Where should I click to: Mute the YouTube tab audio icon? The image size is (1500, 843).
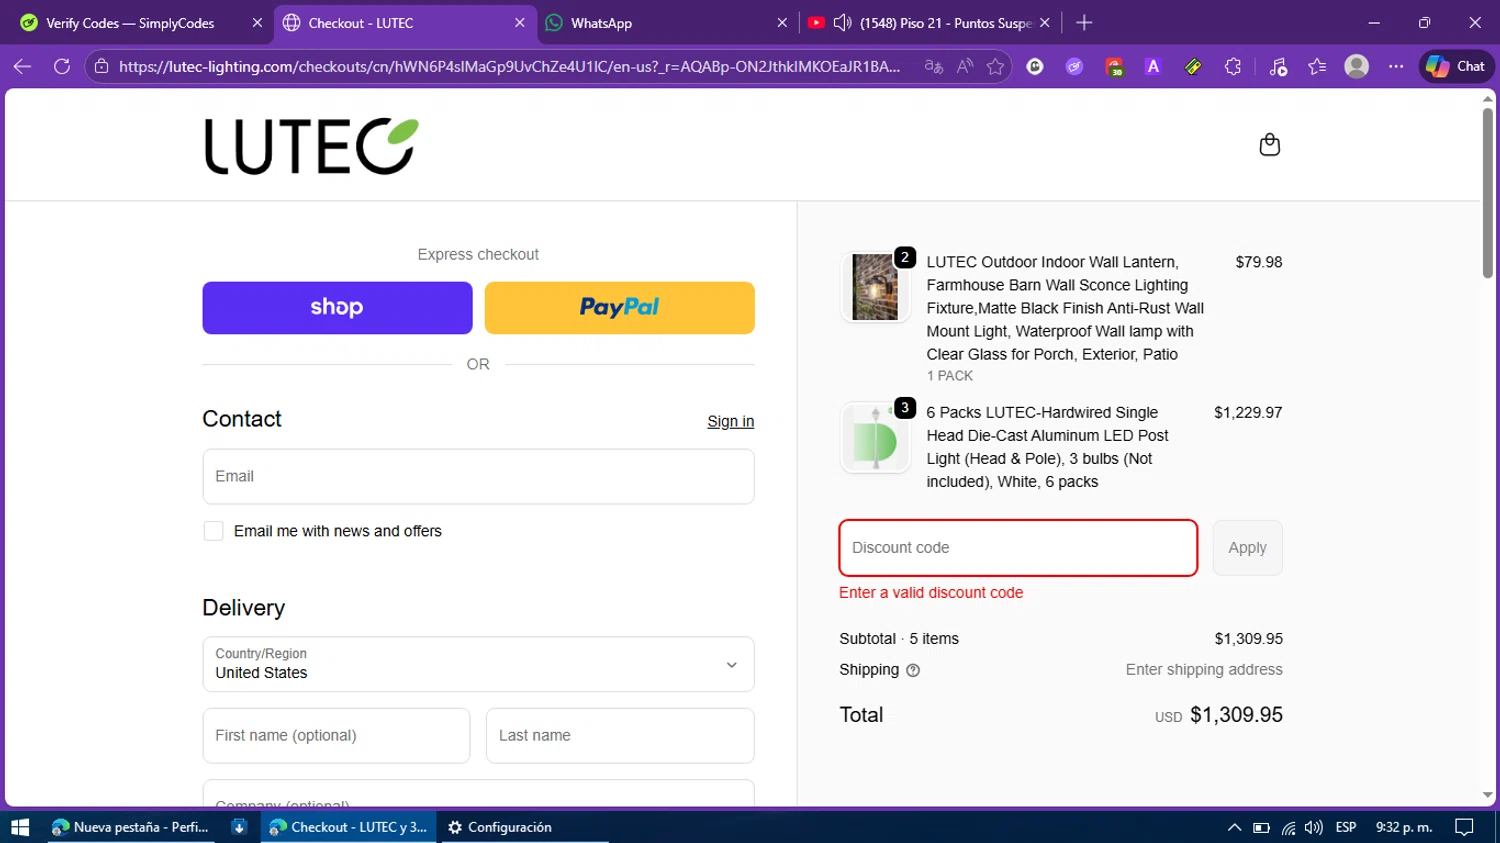[x=842, y=23]
